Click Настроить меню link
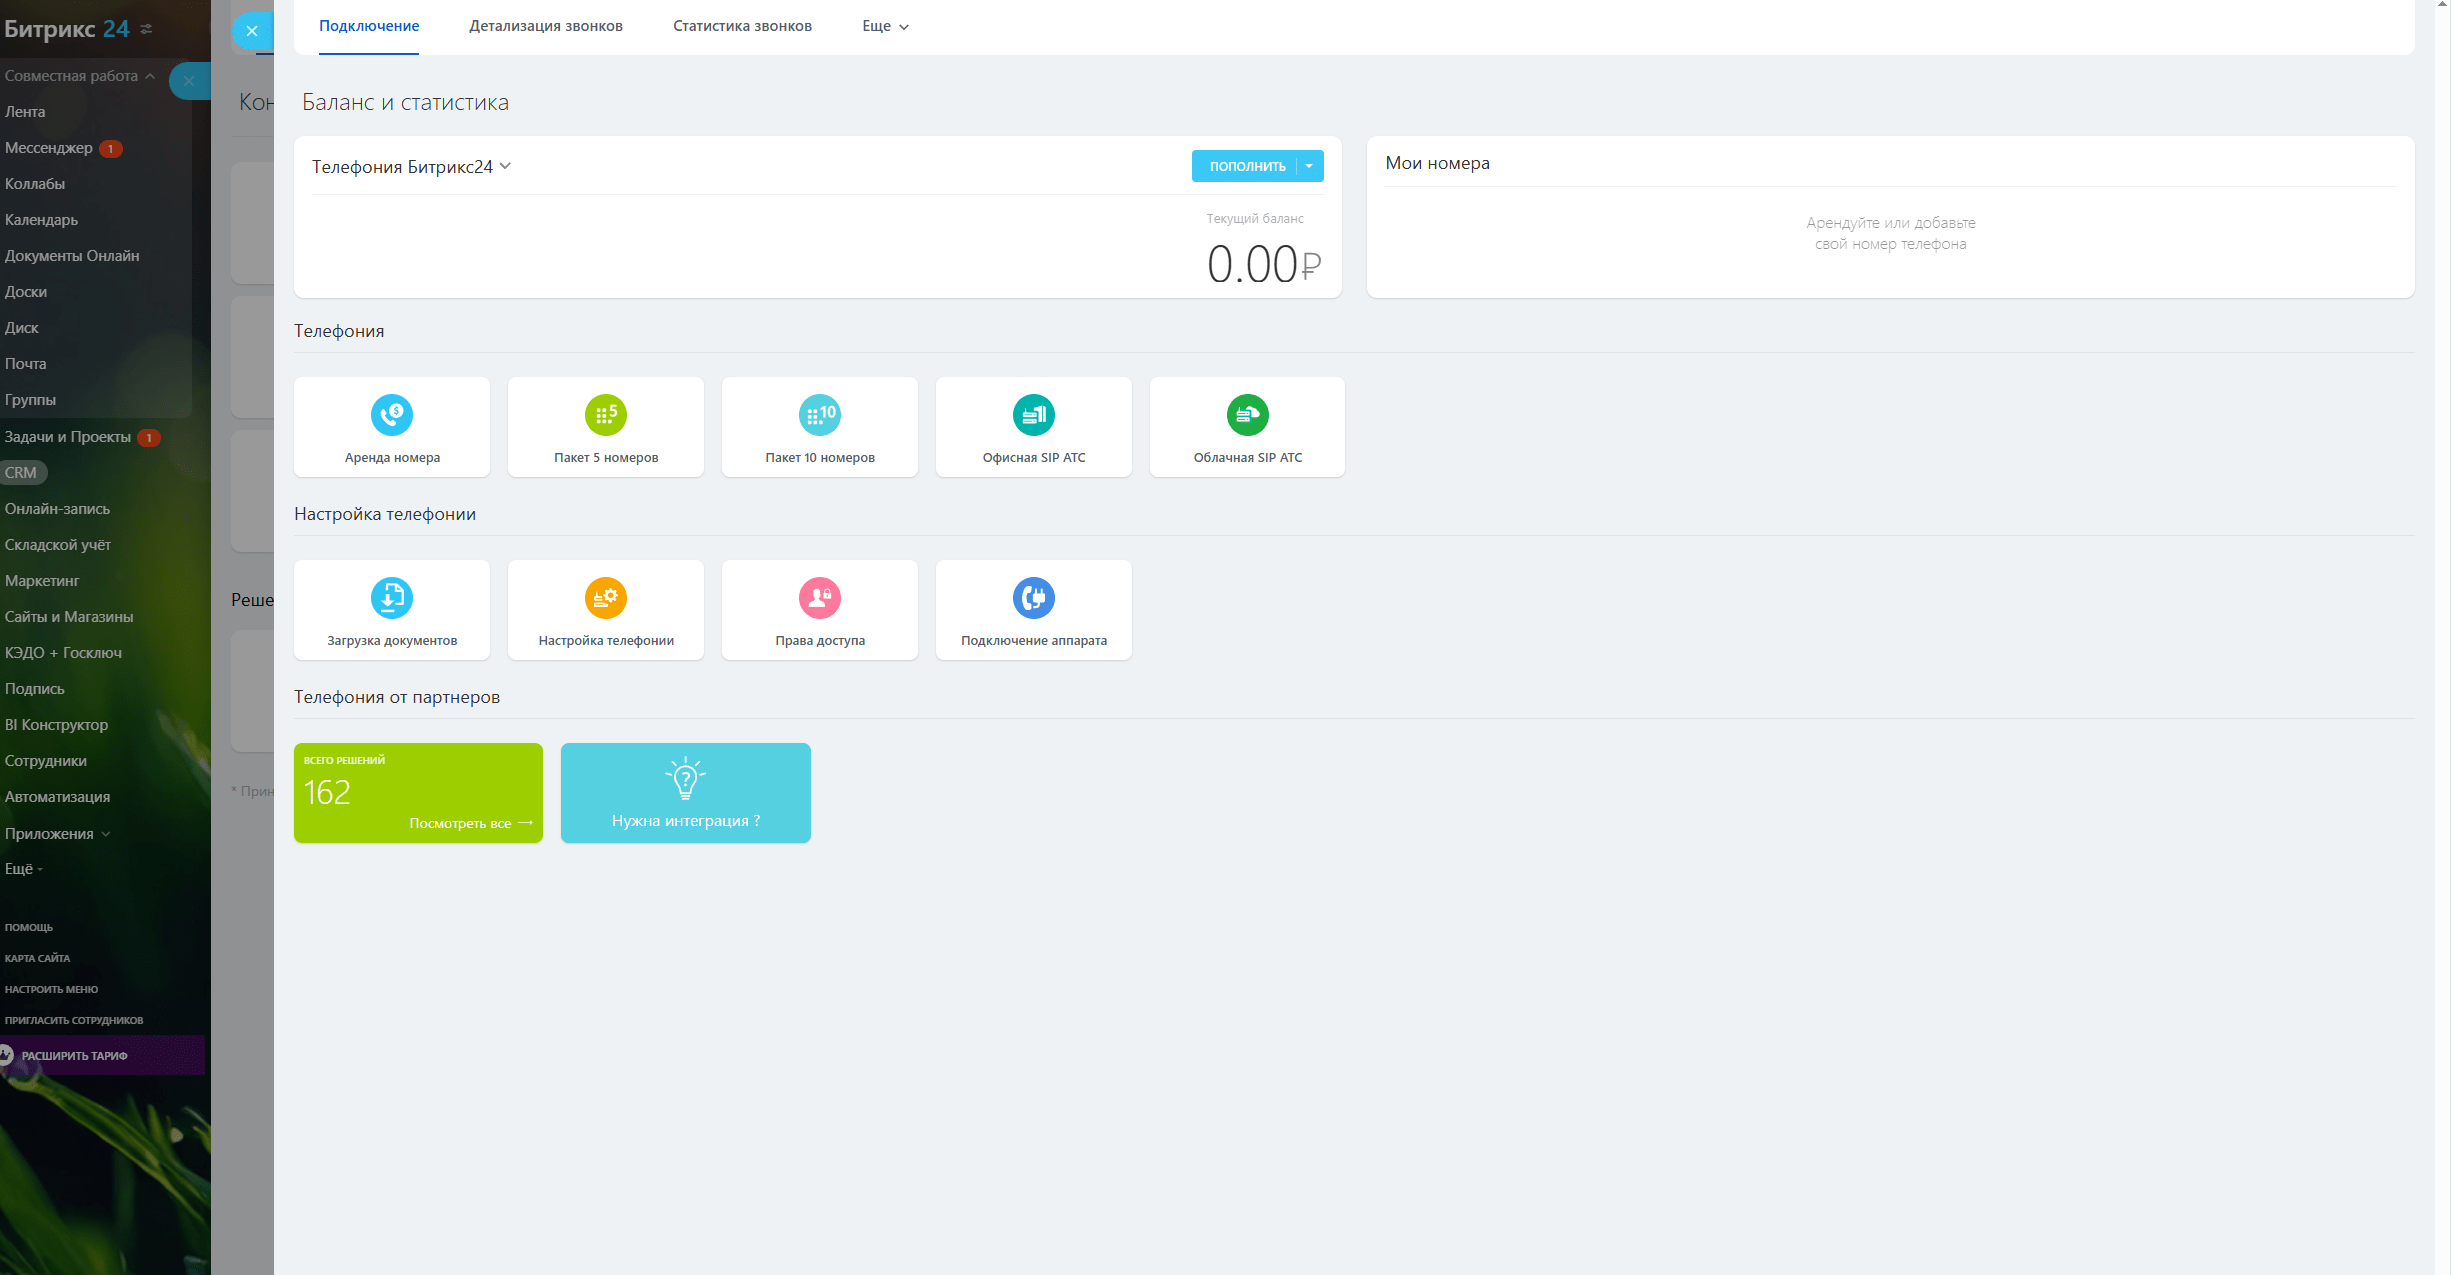The height and width of the screenshot is (1275, 2451). pos(51,989)
